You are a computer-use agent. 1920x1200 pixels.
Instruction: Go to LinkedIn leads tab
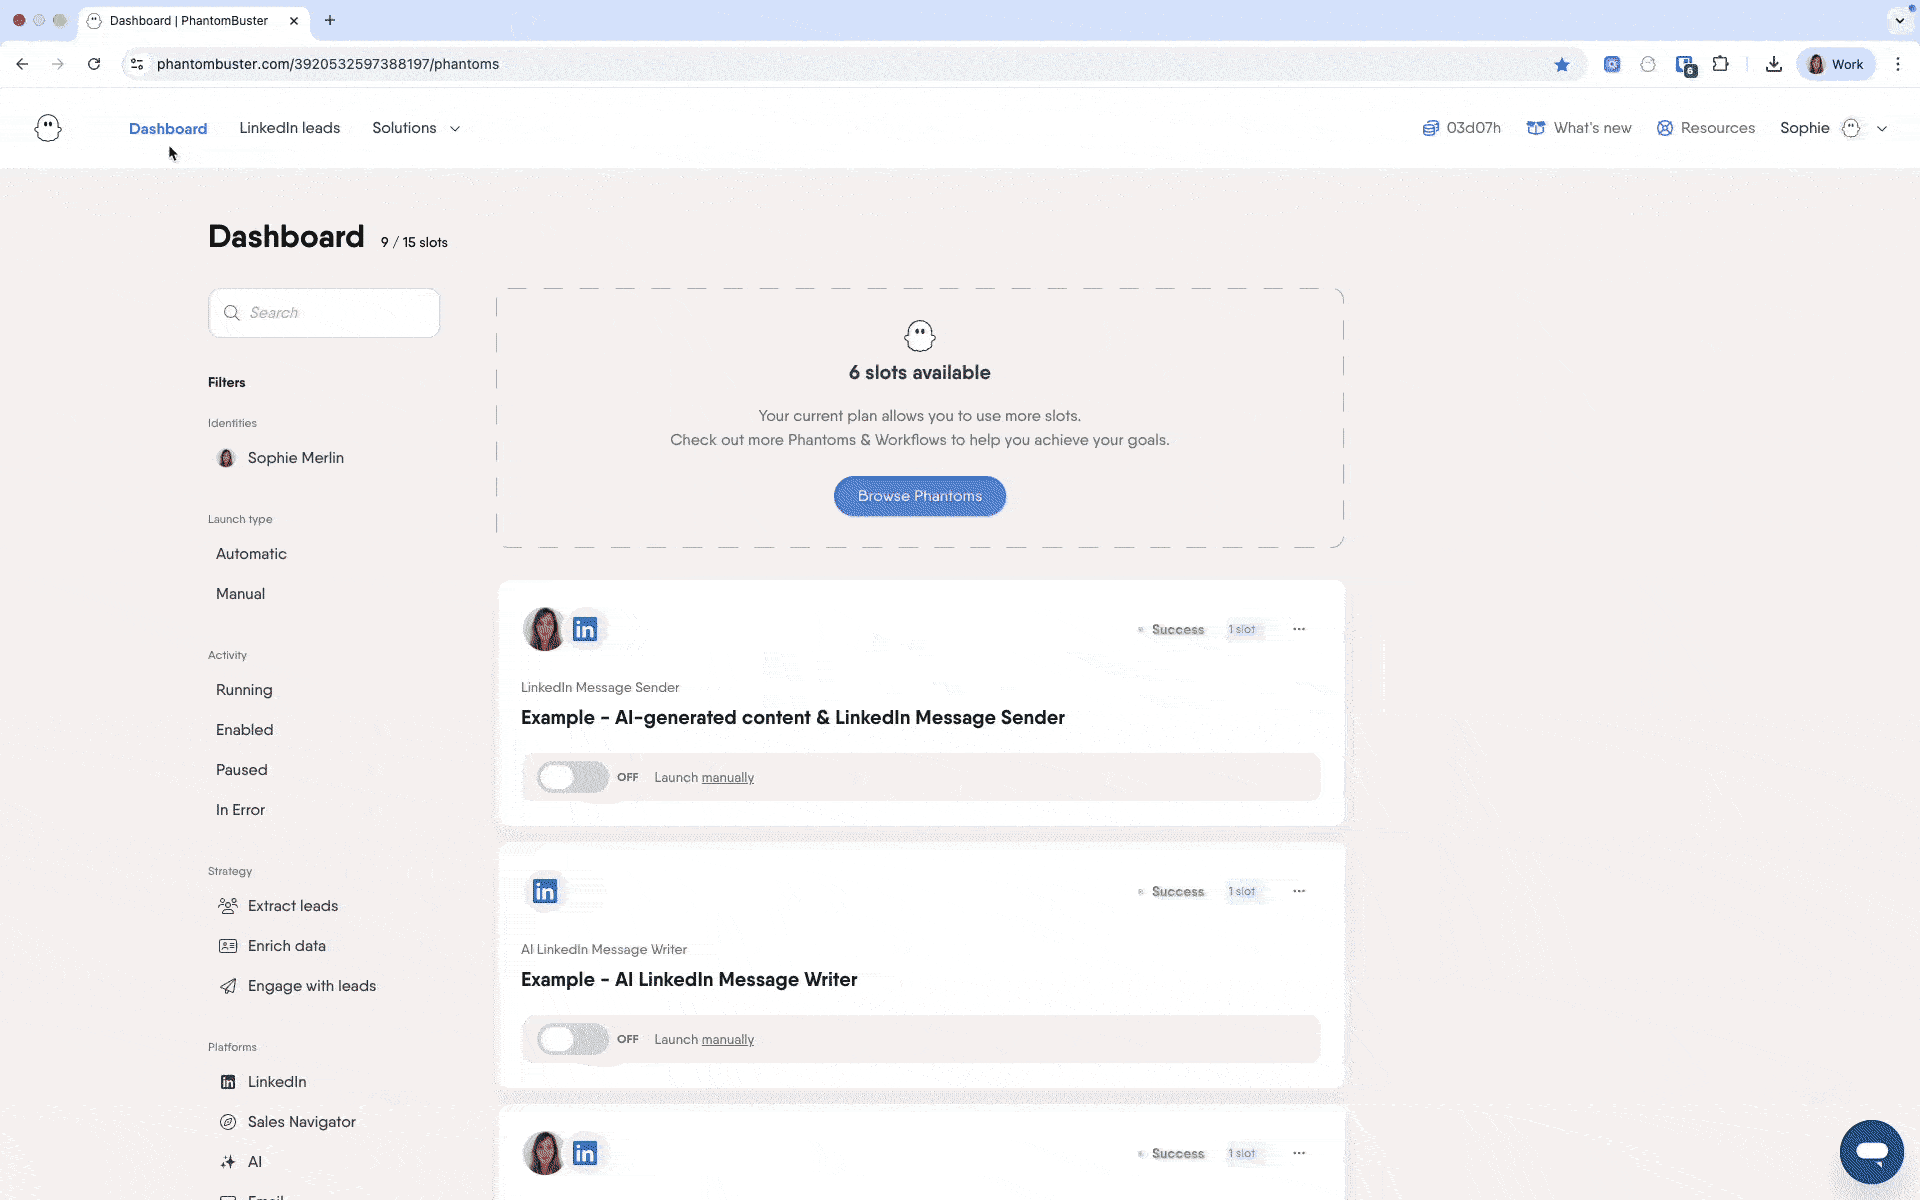tap(290, 128)
